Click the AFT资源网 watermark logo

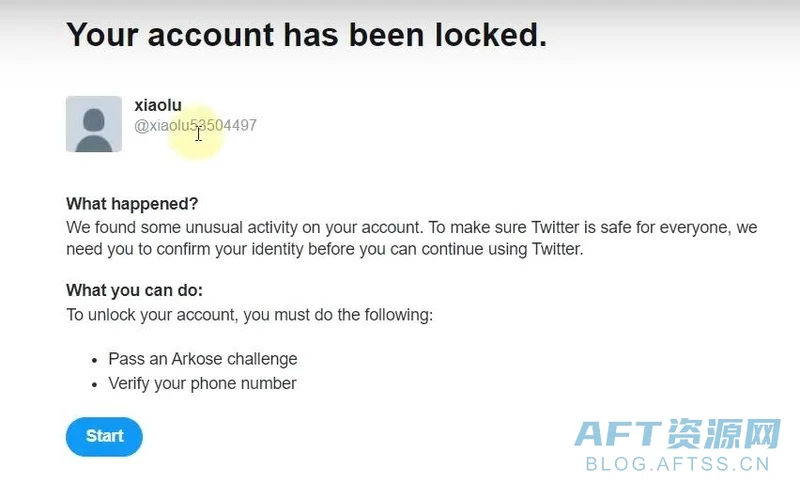[677, 434]
